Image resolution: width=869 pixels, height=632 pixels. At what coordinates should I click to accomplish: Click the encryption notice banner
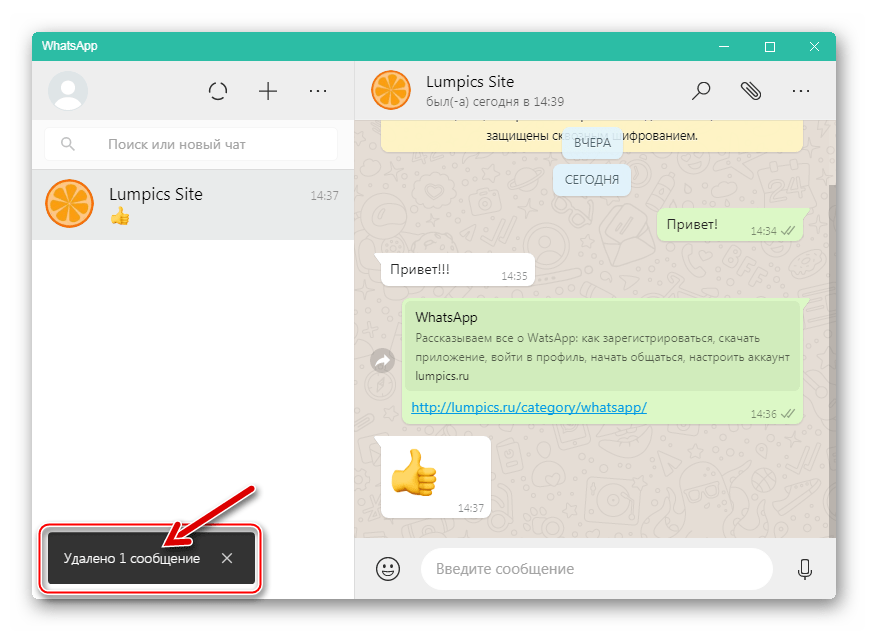coord(592,135)
